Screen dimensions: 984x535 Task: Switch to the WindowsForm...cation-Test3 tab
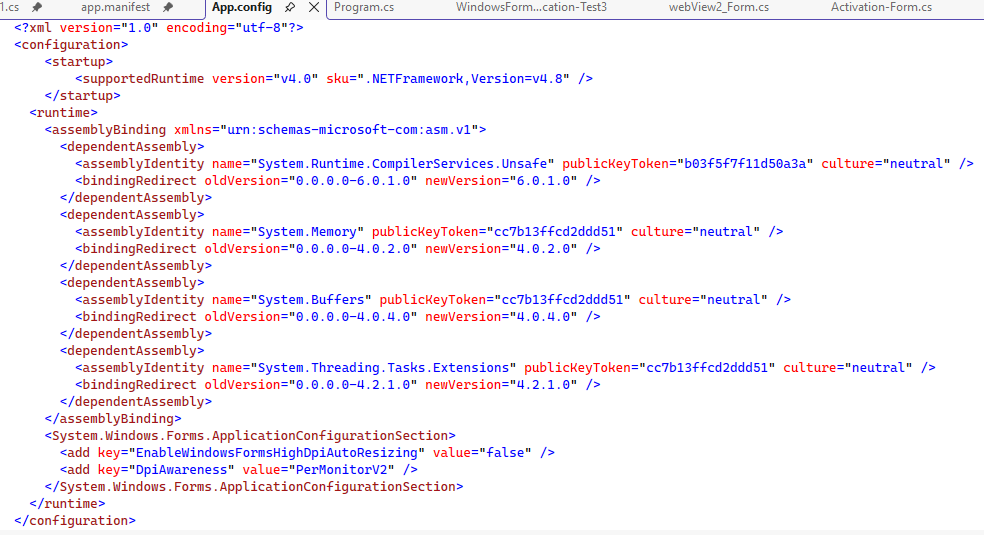tap(531, 8)
